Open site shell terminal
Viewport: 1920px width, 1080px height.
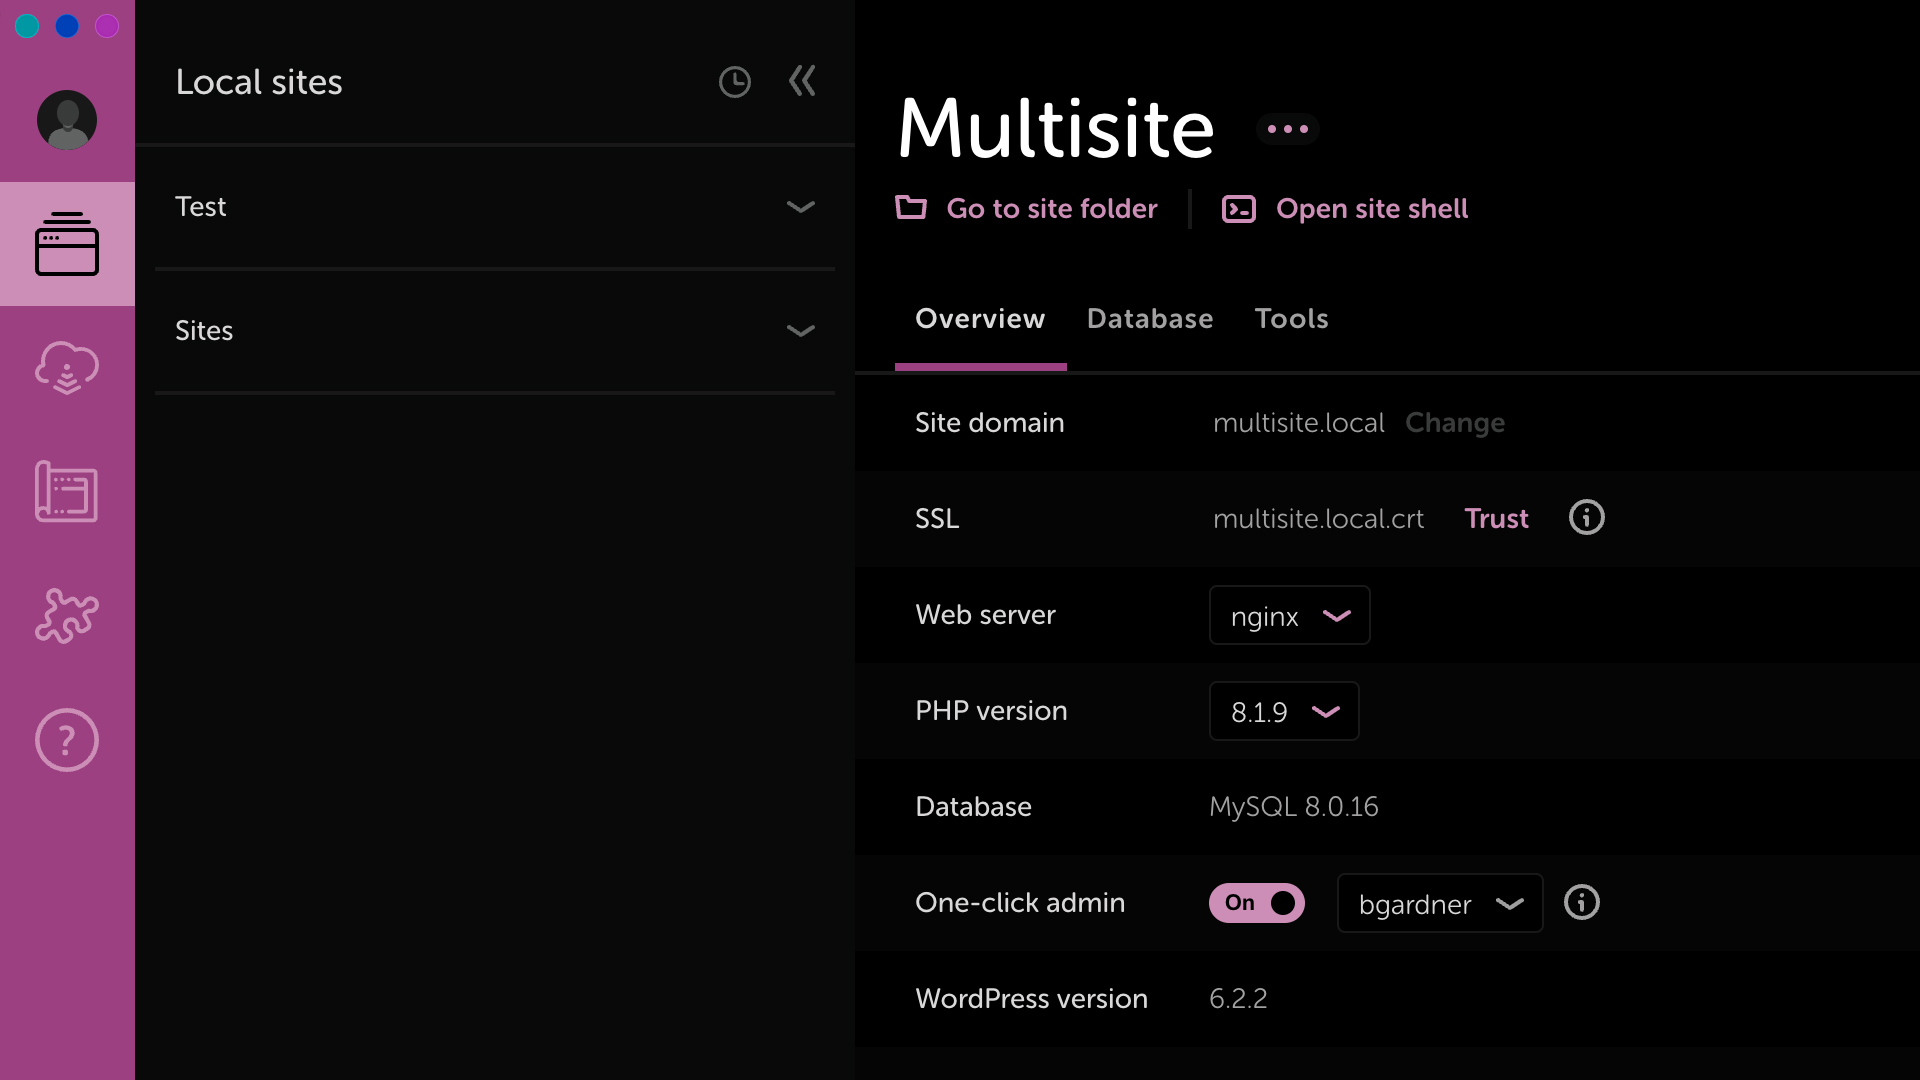point(1344,207)
